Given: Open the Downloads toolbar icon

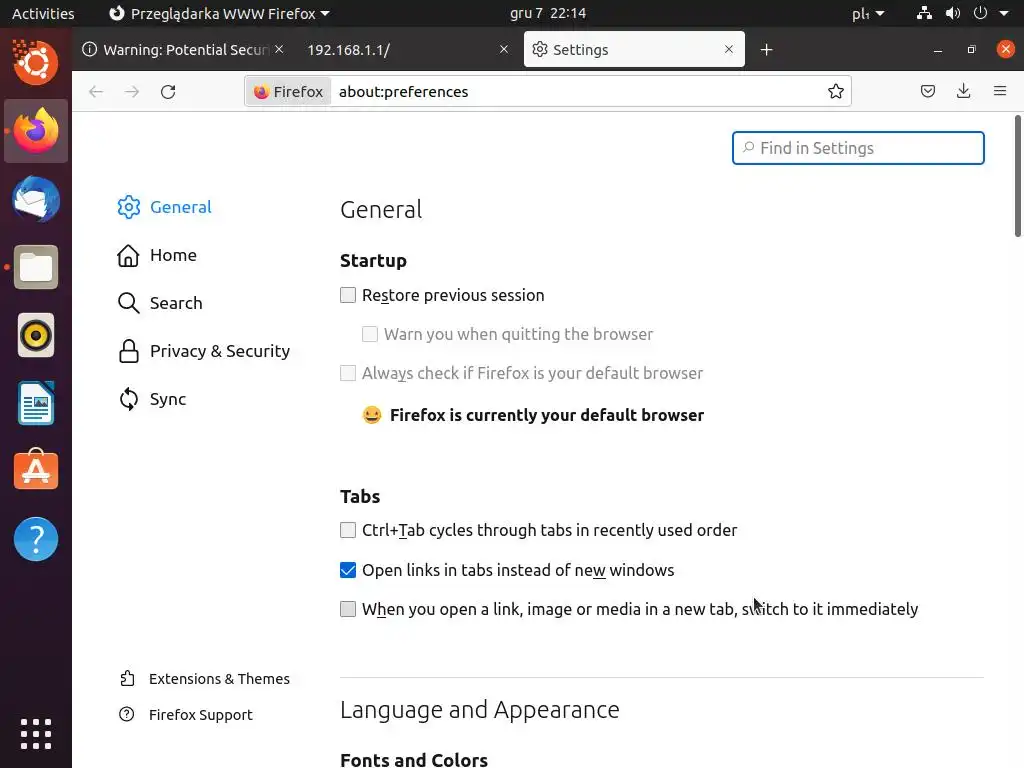Looking at the screenshot, I should (x=963, y=92).
